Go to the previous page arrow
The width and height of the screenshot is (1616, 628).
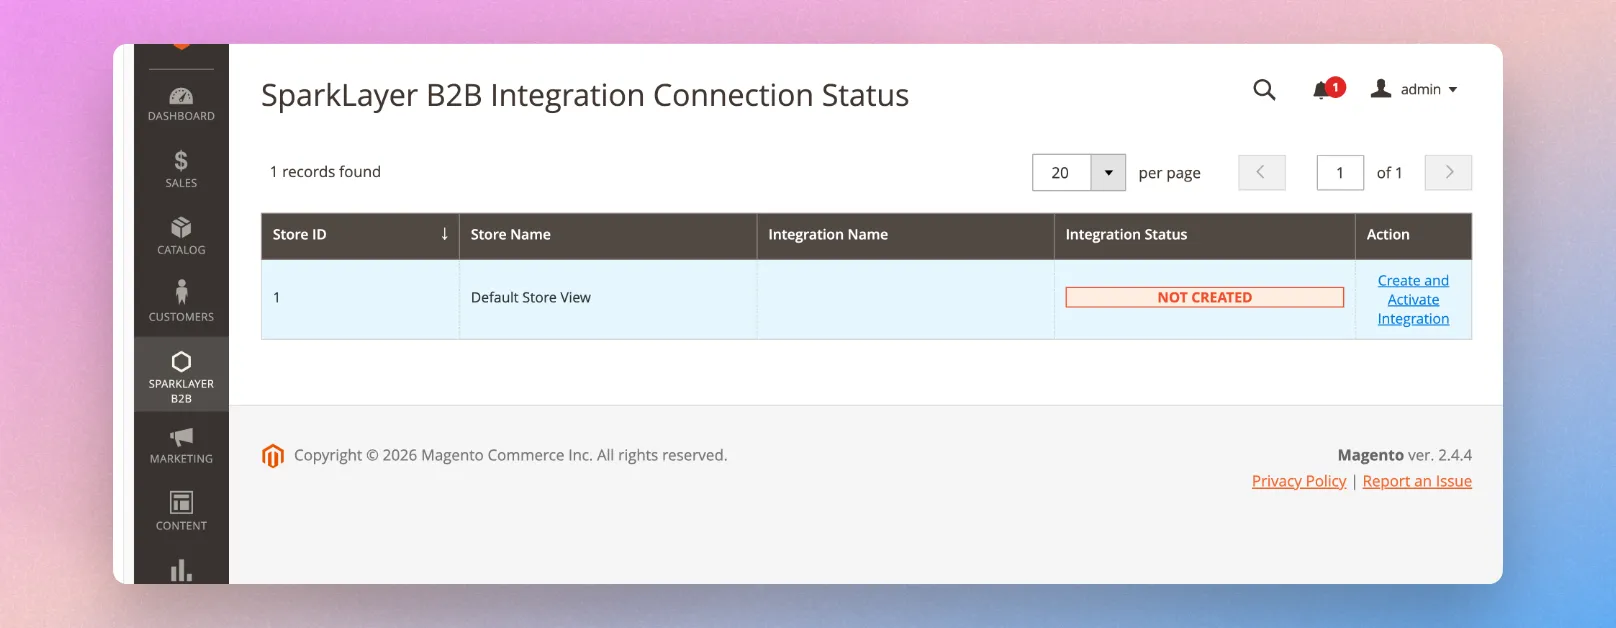click(x=1262, y=173)
